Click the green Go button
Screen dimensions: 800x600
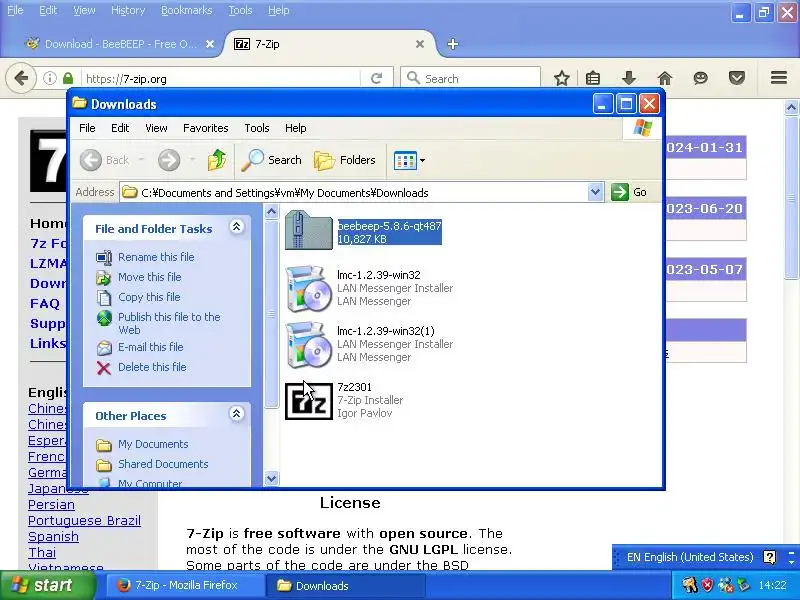pyautogui.click(x=629, y=192)
